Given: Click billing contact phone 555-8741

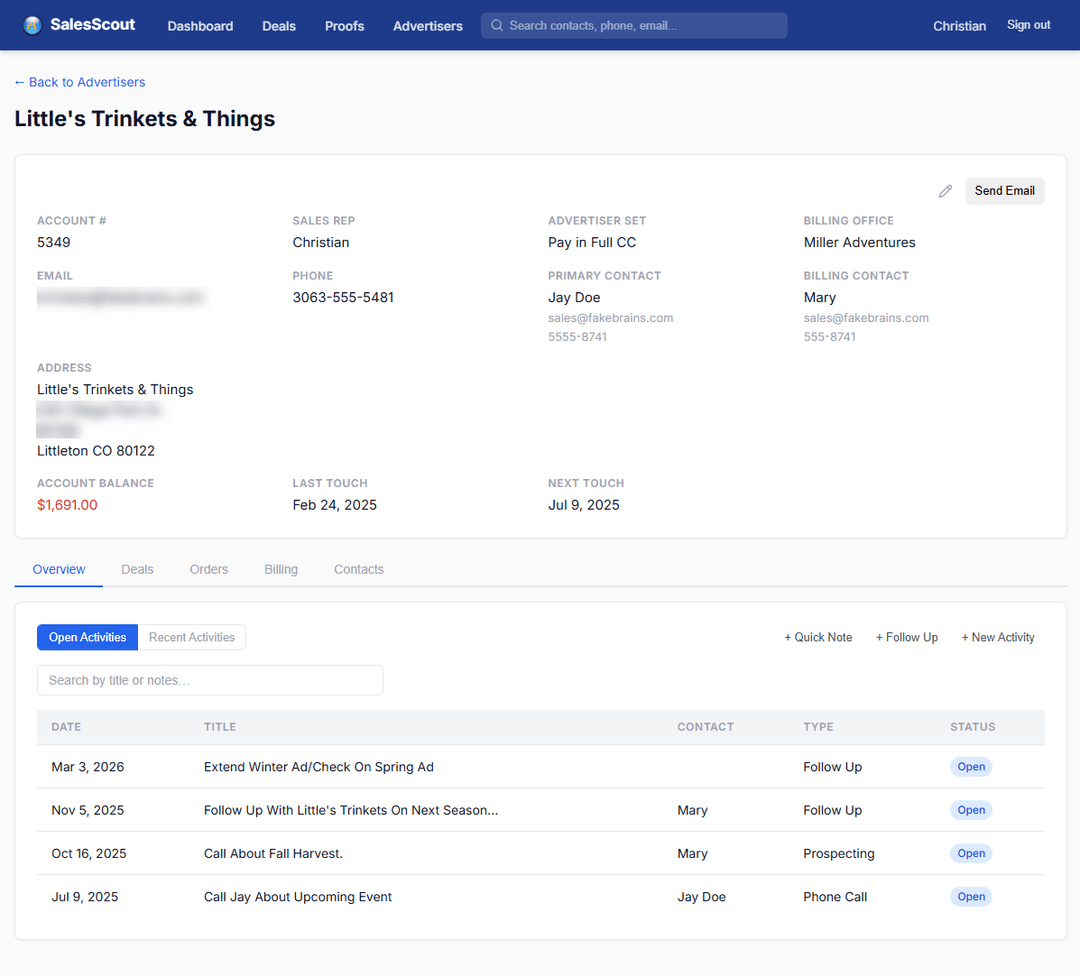Looking at the screenshot, I should tap(829, 337).
